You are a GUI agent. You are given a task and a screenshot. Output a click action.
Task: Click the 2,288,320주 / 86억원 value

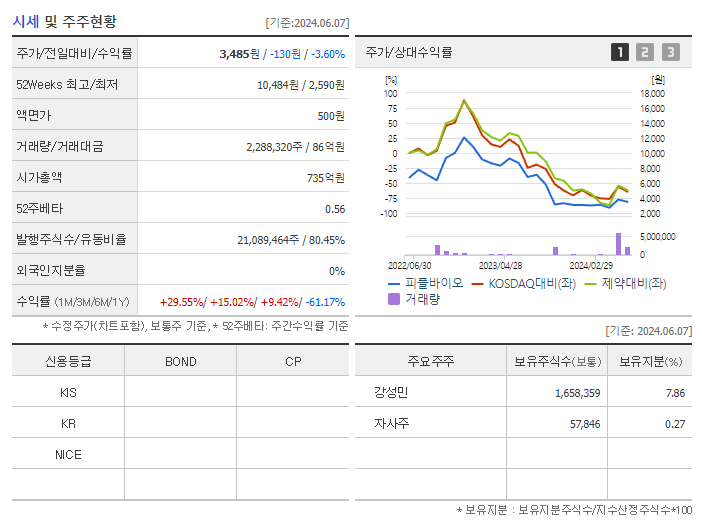click(x=295, y=147)
